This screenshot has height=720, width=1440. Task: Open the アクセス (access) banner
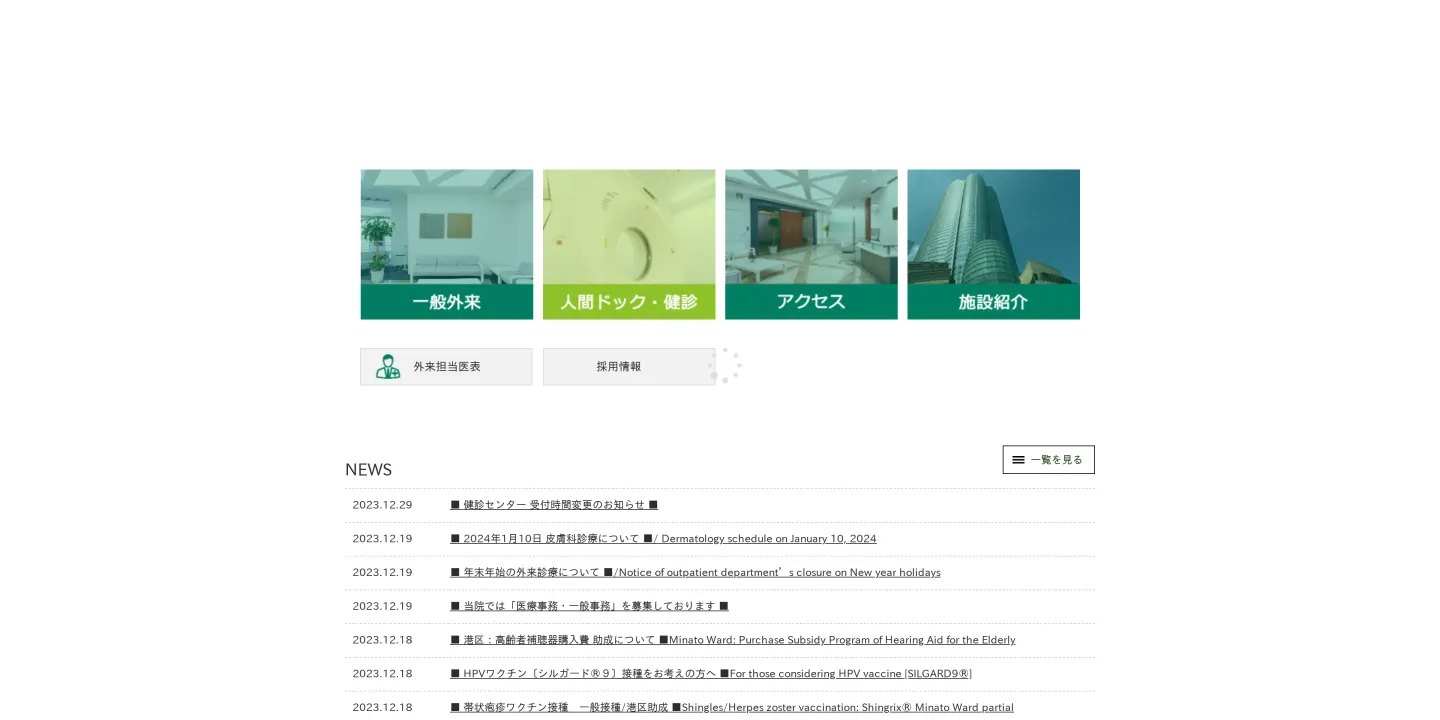point(811,302)
